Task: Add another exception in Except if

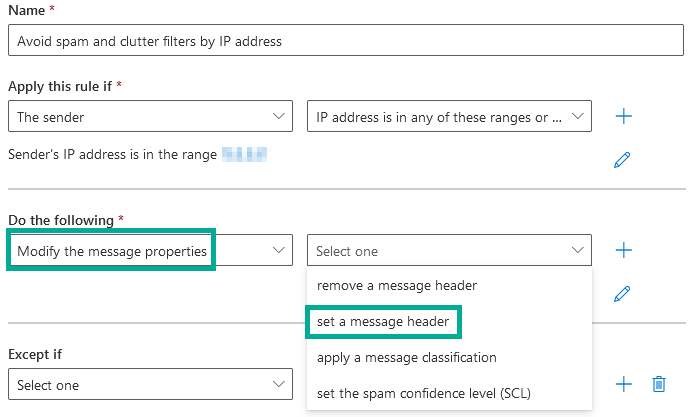Action: tap(624, 384)
